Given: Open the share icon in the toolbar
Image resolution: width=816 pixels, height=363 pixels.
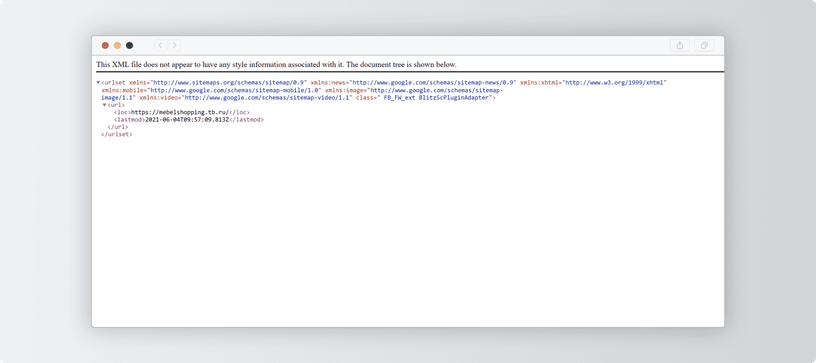Looking at the screenshot, I should click(680, 45).
